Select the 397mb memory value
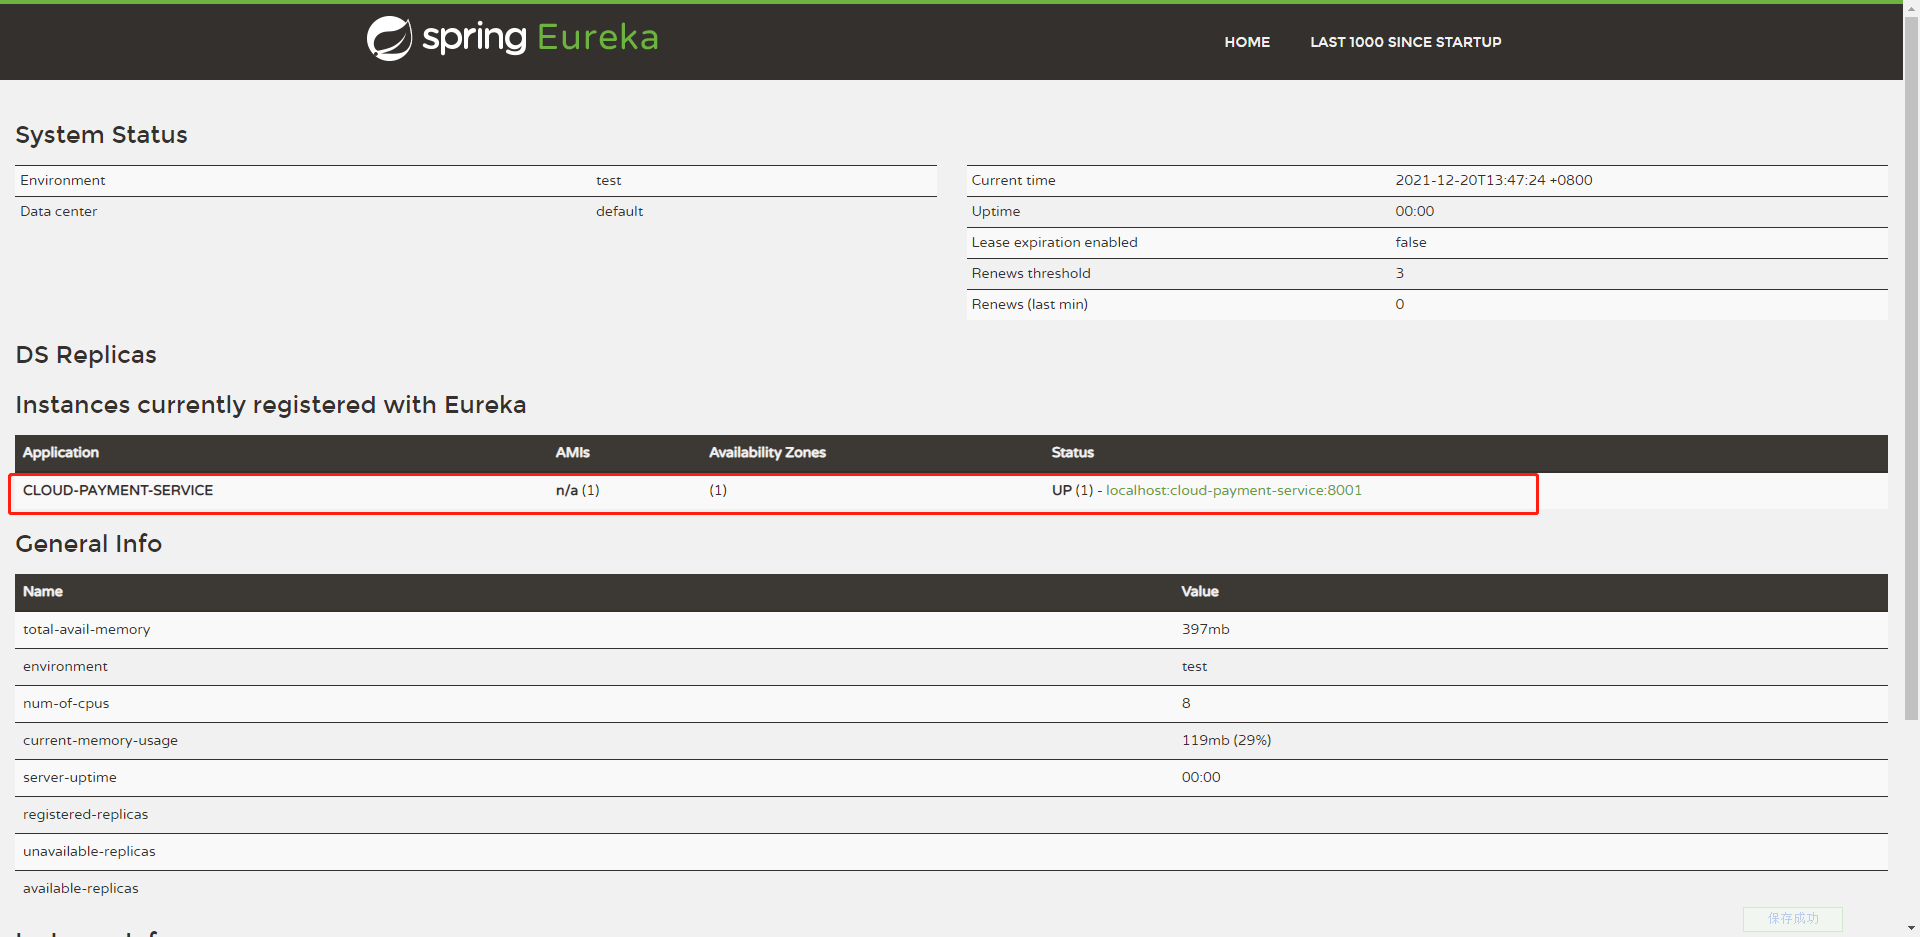The image size is (1920, 937). 1205,629
